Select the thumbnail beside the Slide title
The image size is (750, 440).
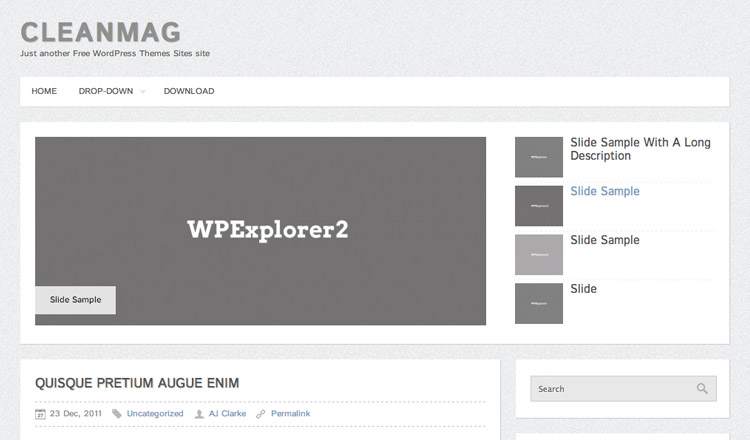(539, 303)
